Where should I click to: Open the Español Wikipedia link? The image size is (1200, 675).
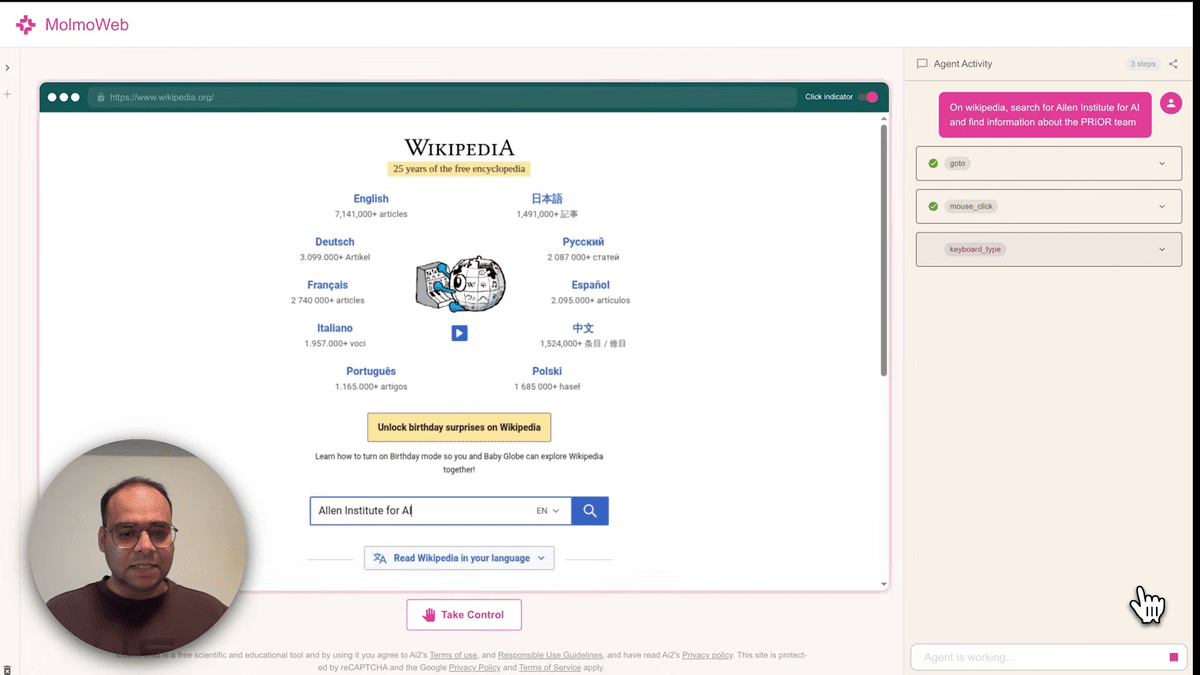pos(590,285)
